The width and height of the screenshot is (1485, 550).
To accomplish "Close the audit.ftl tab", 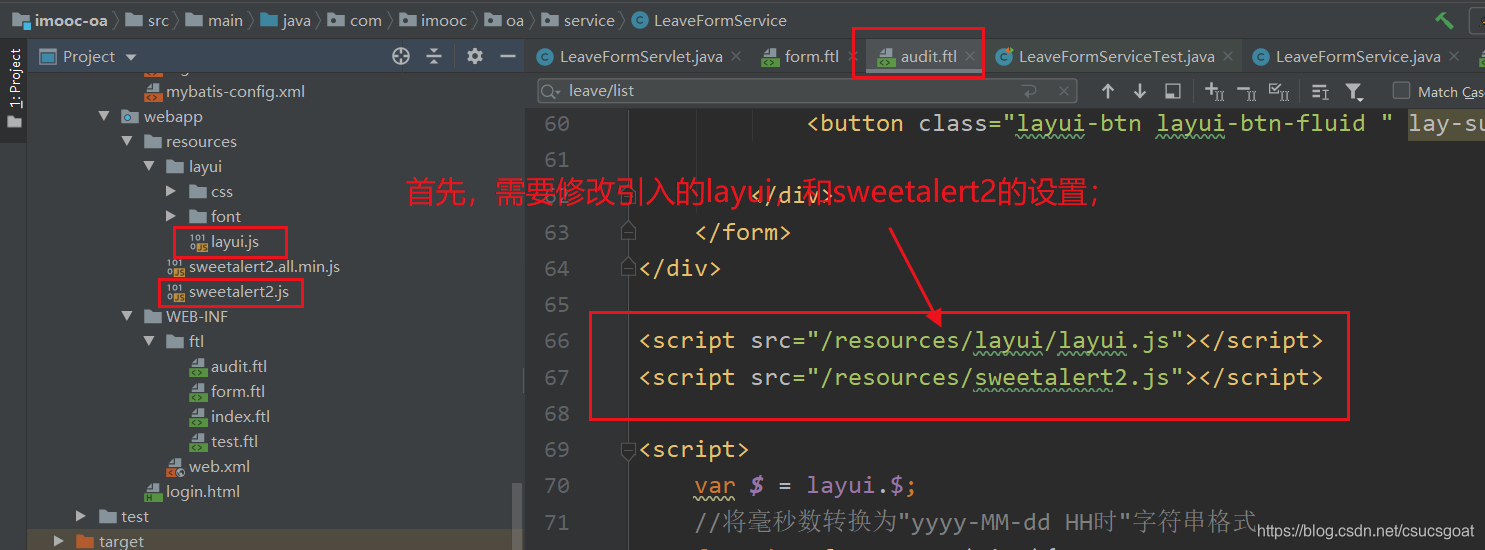I will [970, 57].
